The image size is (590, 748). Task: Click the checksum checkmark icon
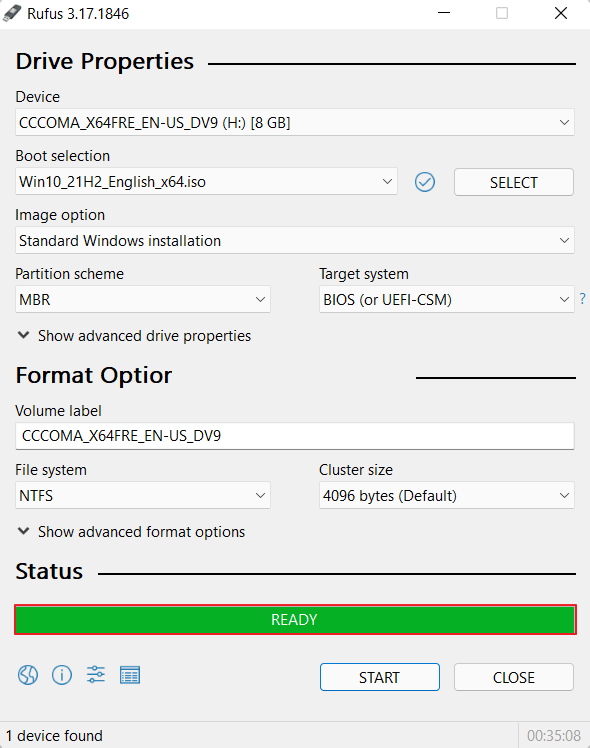click(424, 182)
